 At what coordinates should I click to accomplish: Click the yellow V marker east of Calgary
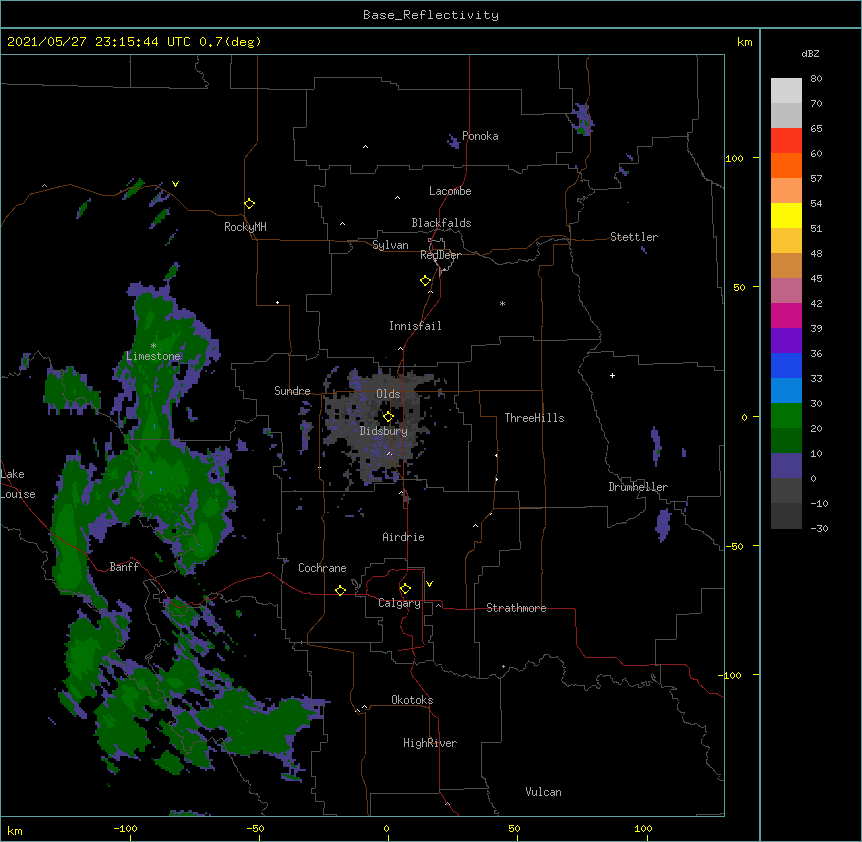tap(429, 584)
